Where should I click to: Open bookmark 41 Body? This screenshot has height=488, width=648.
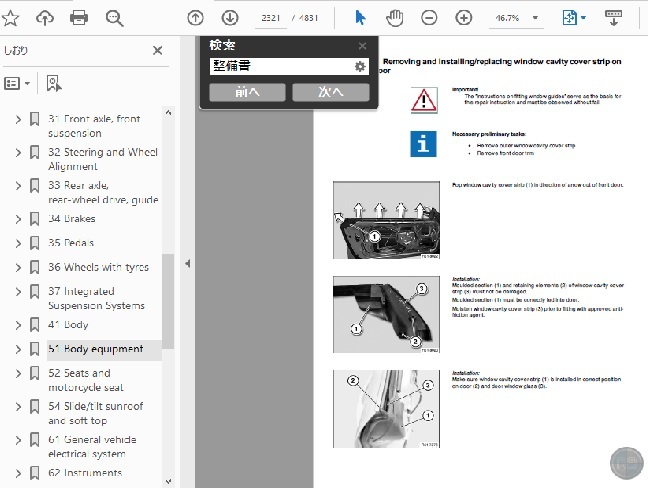tap(68, 325)
